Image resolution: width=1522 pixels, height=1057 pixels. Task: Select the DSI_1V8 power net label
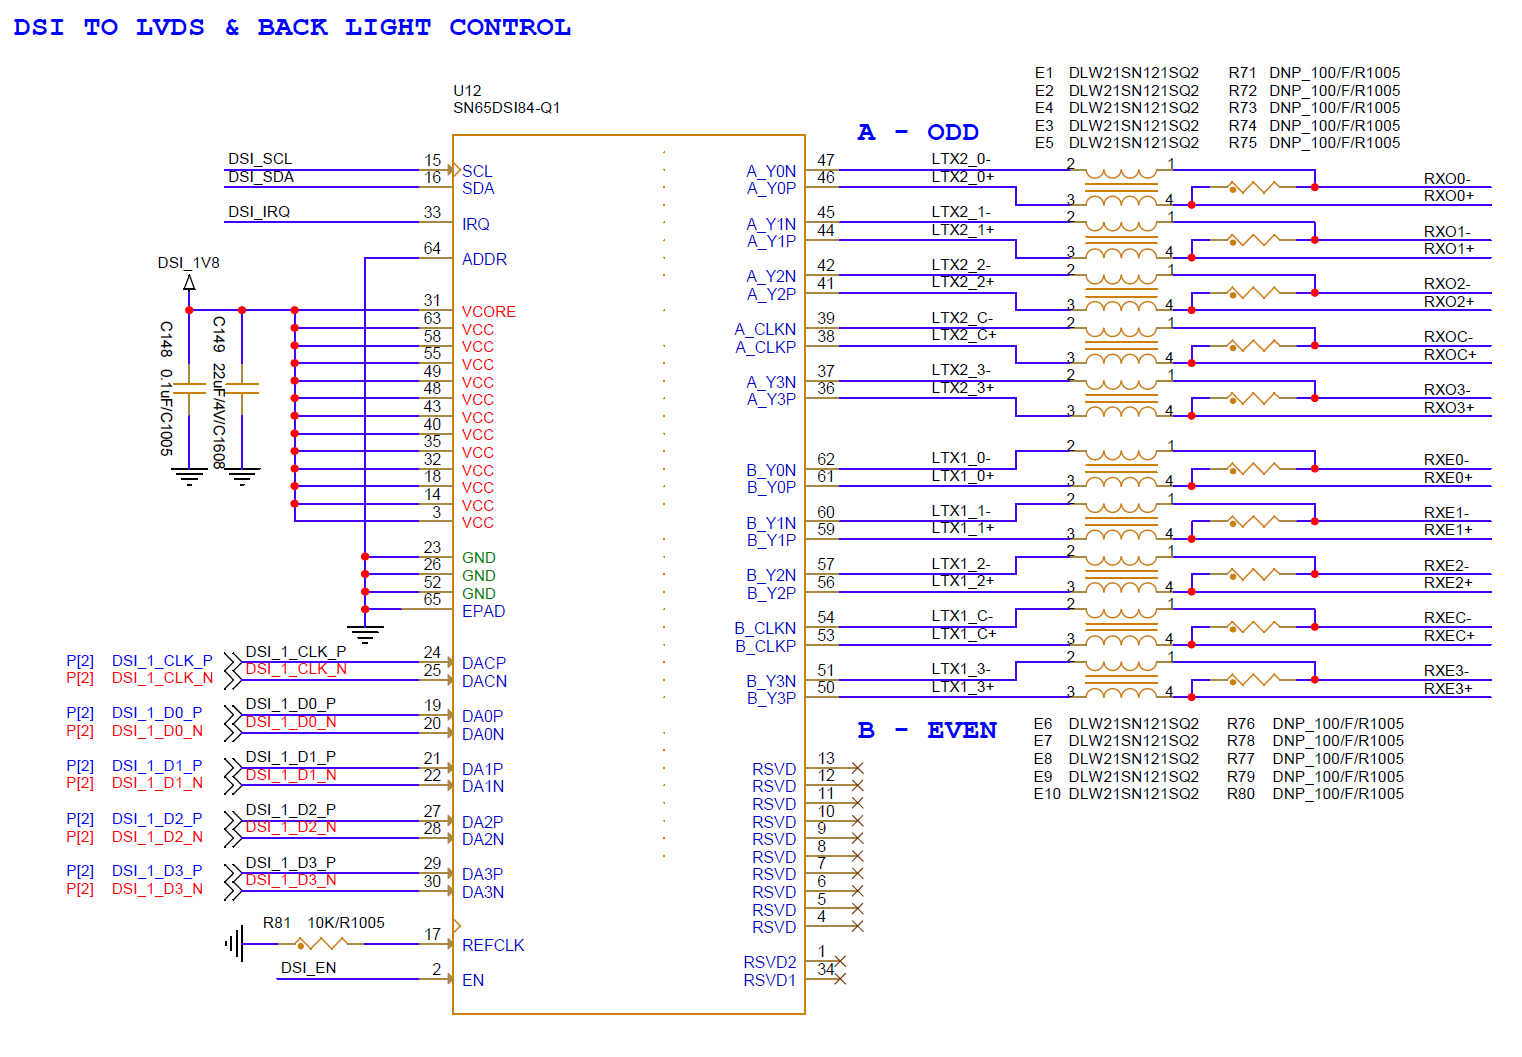188,263
